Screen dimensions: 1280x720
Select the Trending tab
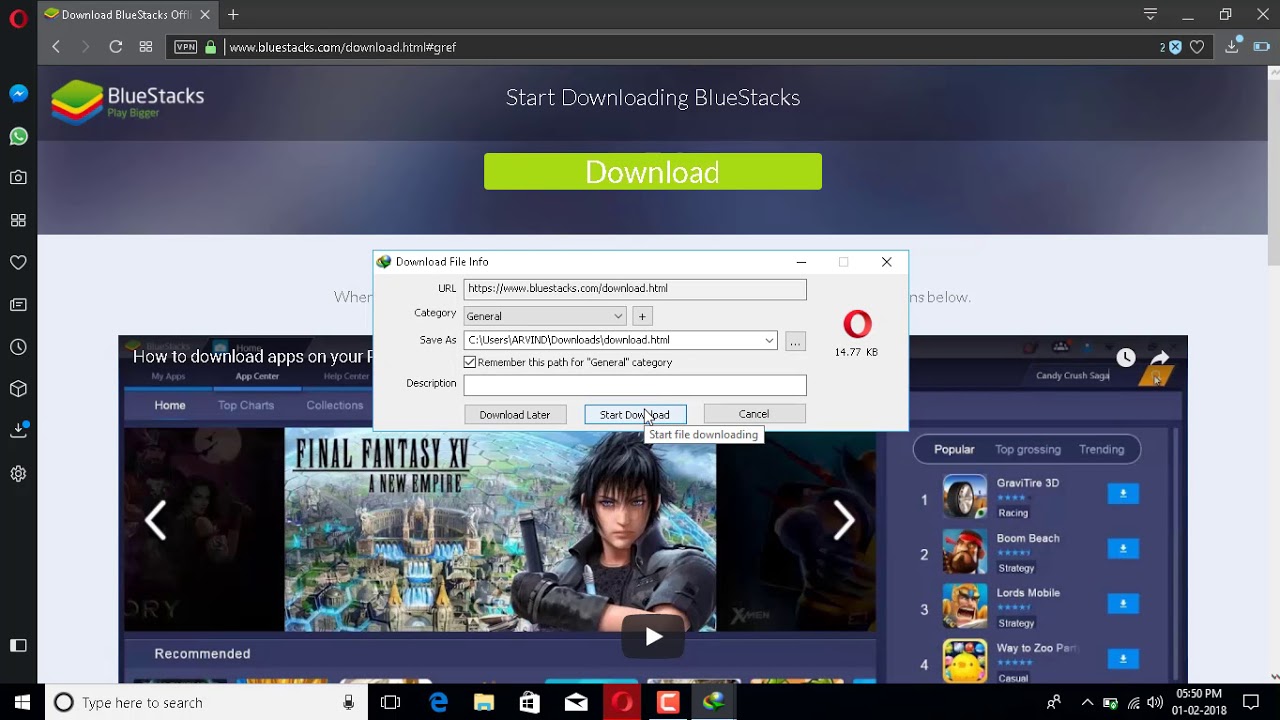pos(1101,449)
